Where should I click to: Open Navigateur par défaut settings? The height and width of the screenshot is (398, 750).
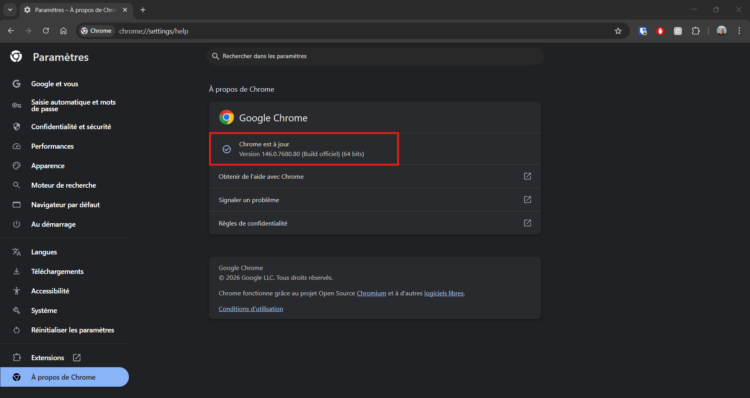click(x=65, y=205)
